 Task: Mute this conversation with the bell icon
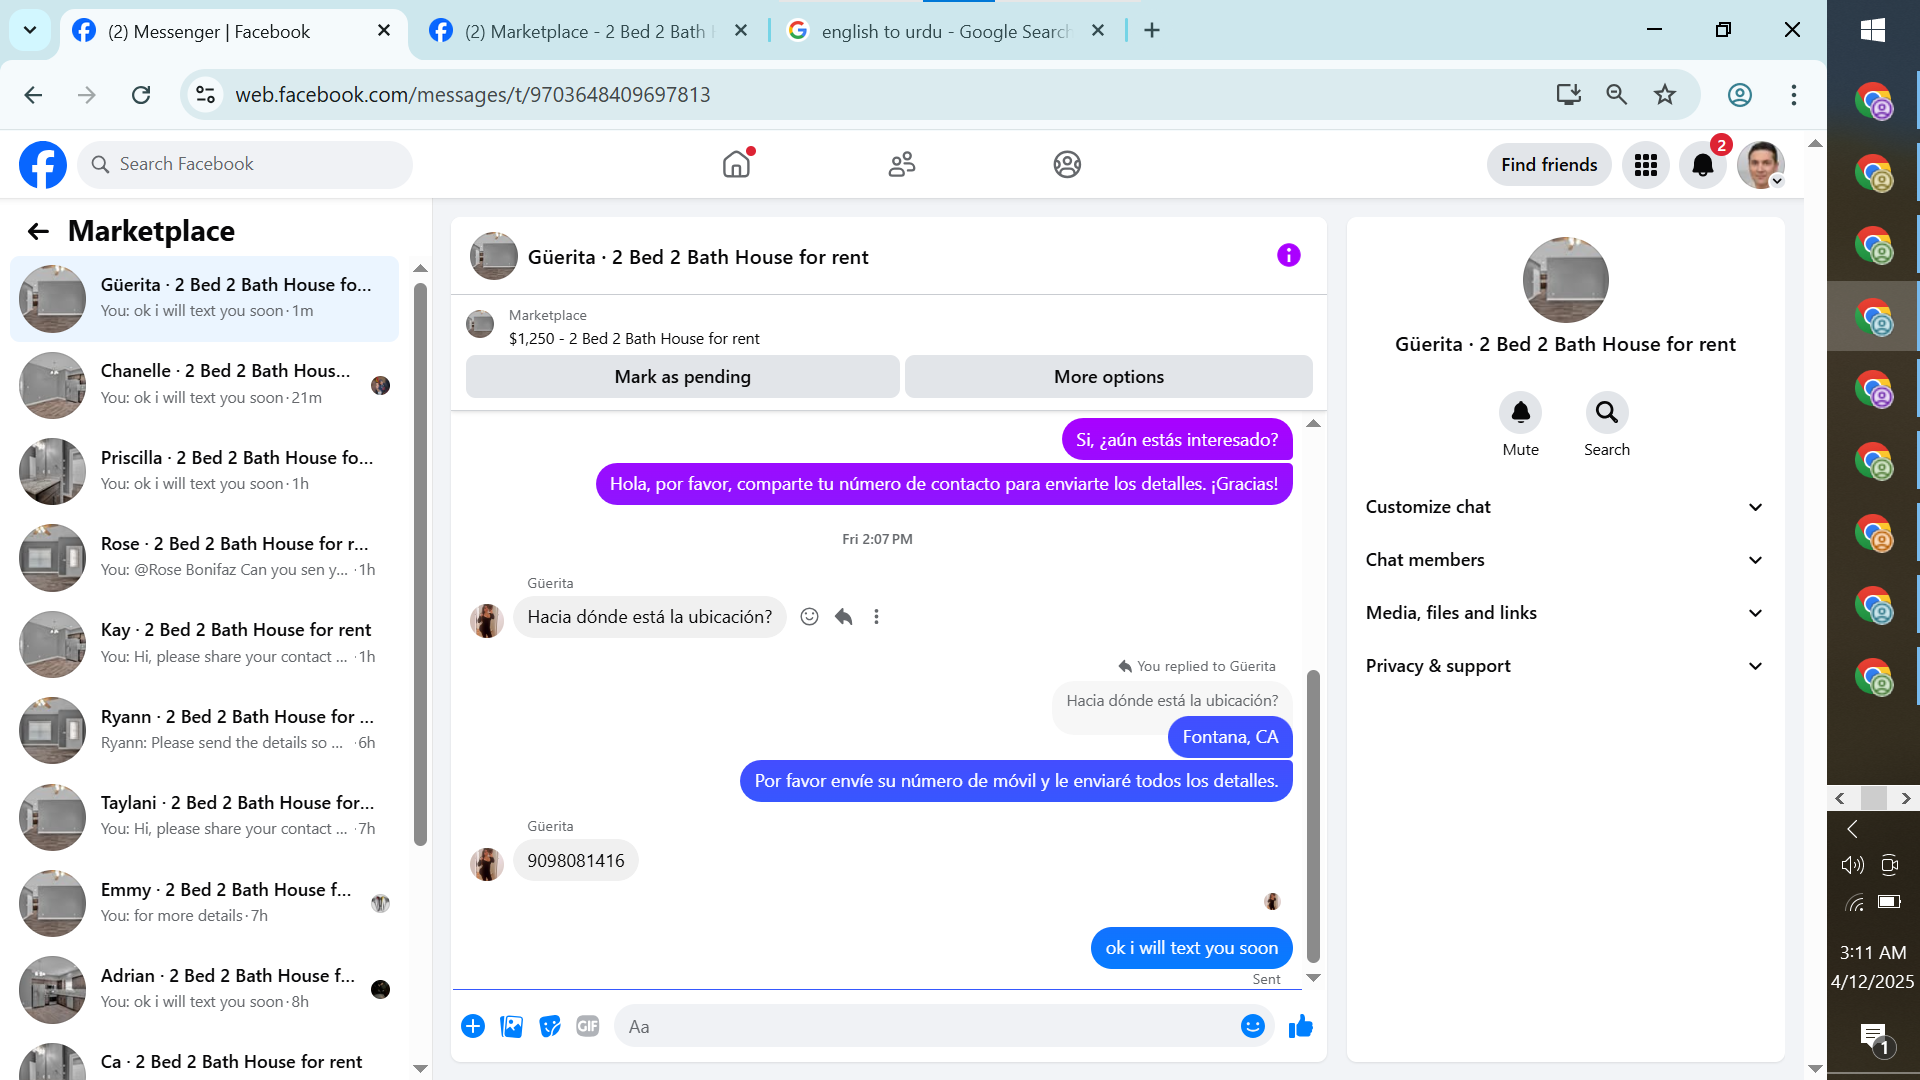click(1520, 412)
